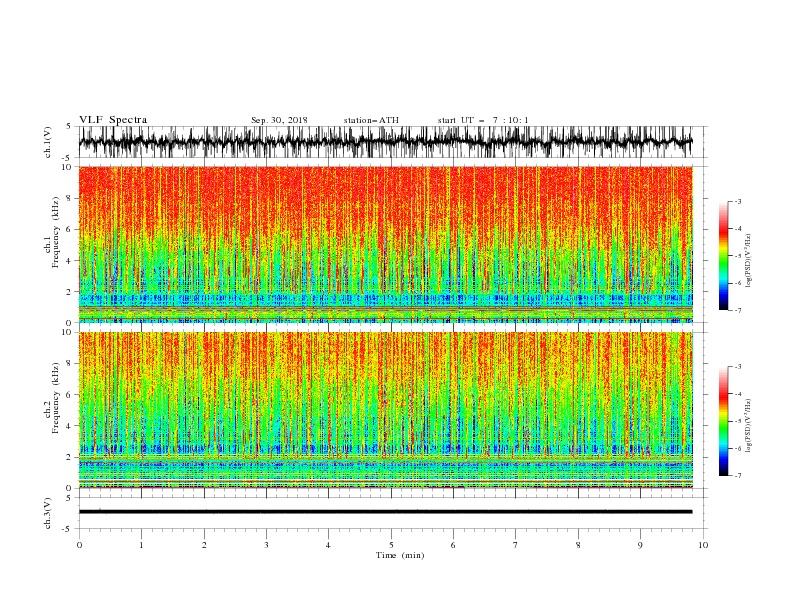The height and width of the screenshot is (612, 792).
Task: Click the "2" kHz tick on ch.2 frequency axis
Action: pyautogui.click(x=70, y=457)
